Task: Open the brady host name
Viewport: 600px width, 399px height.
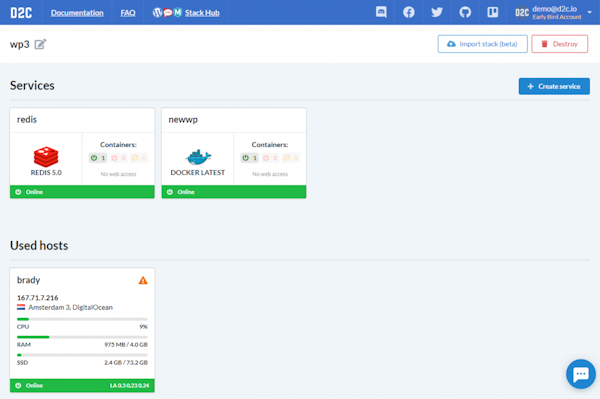Action: click(x=28, y=280)
